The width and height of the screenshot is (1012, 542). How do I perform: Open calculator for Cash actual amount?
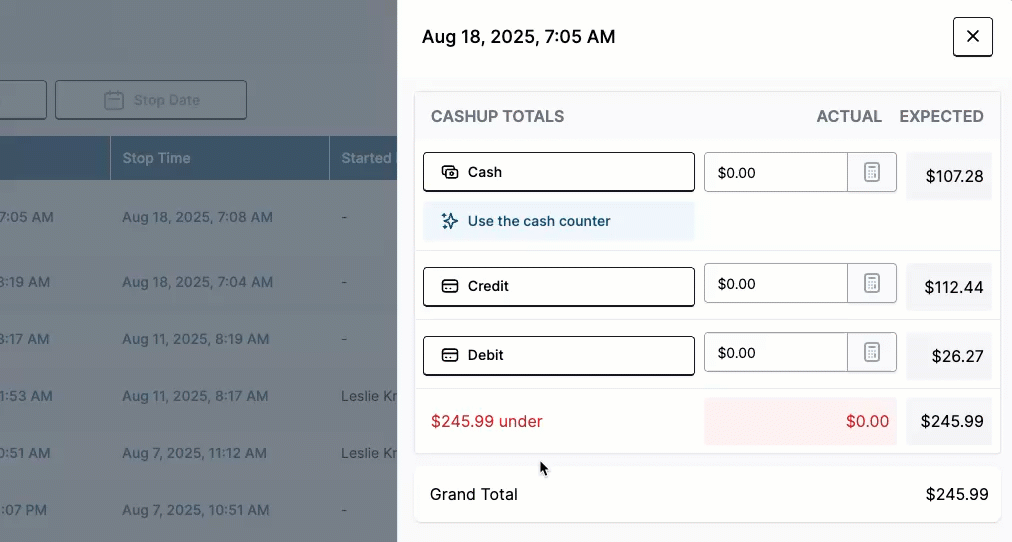[x=871, y=172]
